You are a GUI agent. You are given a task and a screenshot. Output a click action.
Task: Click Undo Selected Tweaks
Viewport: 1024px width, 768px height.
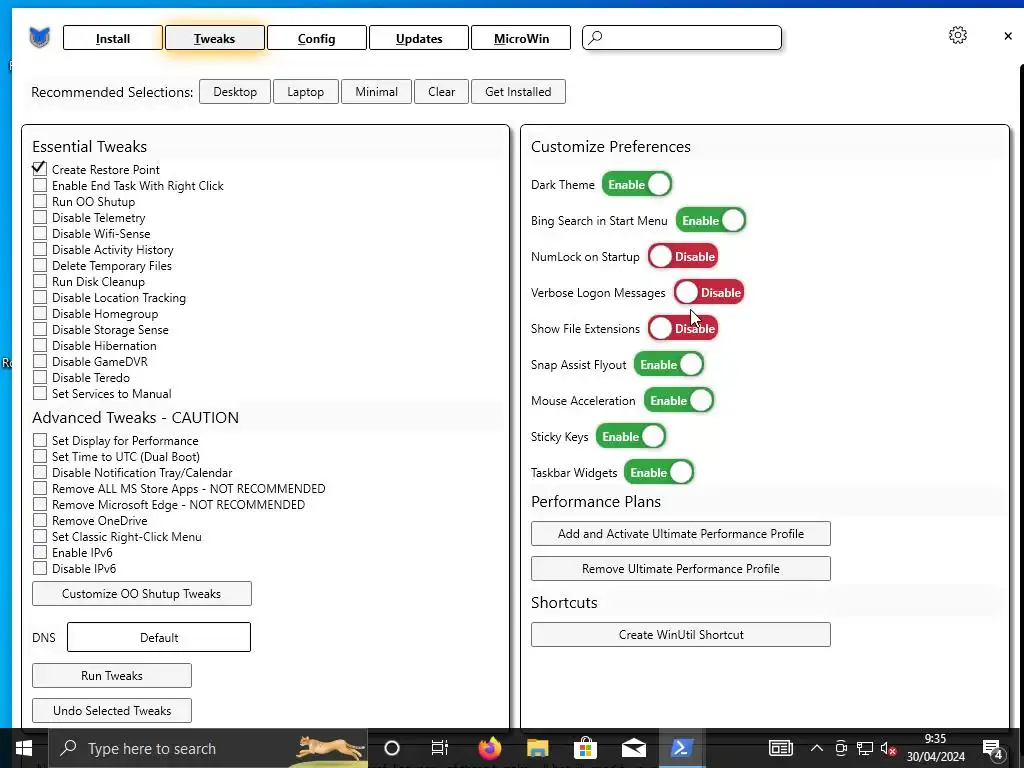click(112, 710)
